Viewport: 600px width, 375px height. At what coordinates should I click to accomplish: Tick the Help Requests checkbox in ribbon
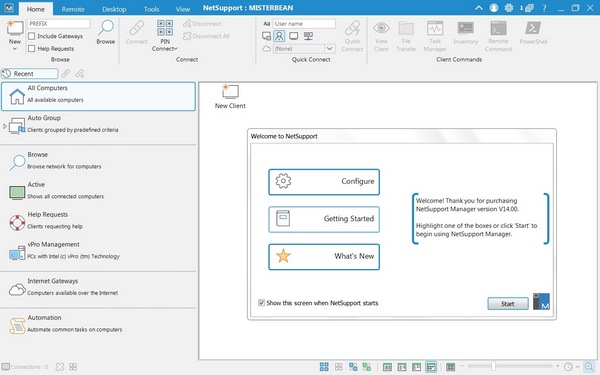32,49
